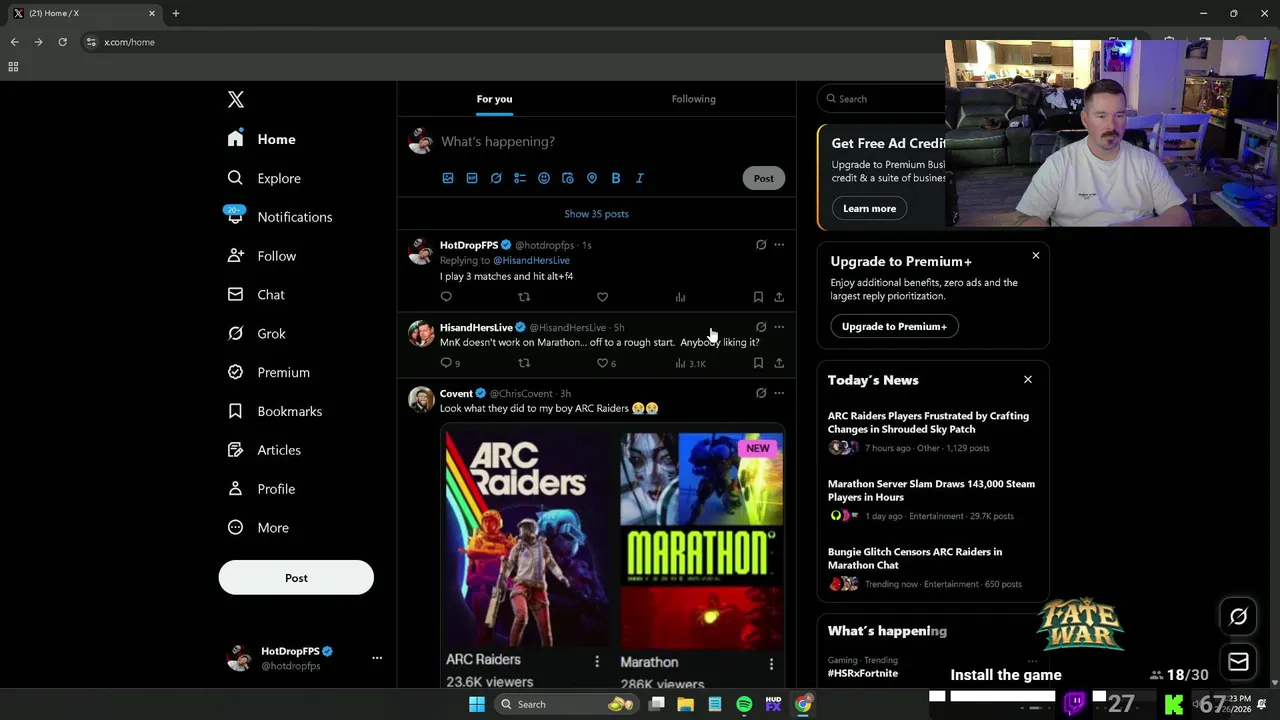The width and height of the screenshot is (1280, 720).
Task: Dismiss Upgrade to Premium+ card
Action: point(1036,256)
